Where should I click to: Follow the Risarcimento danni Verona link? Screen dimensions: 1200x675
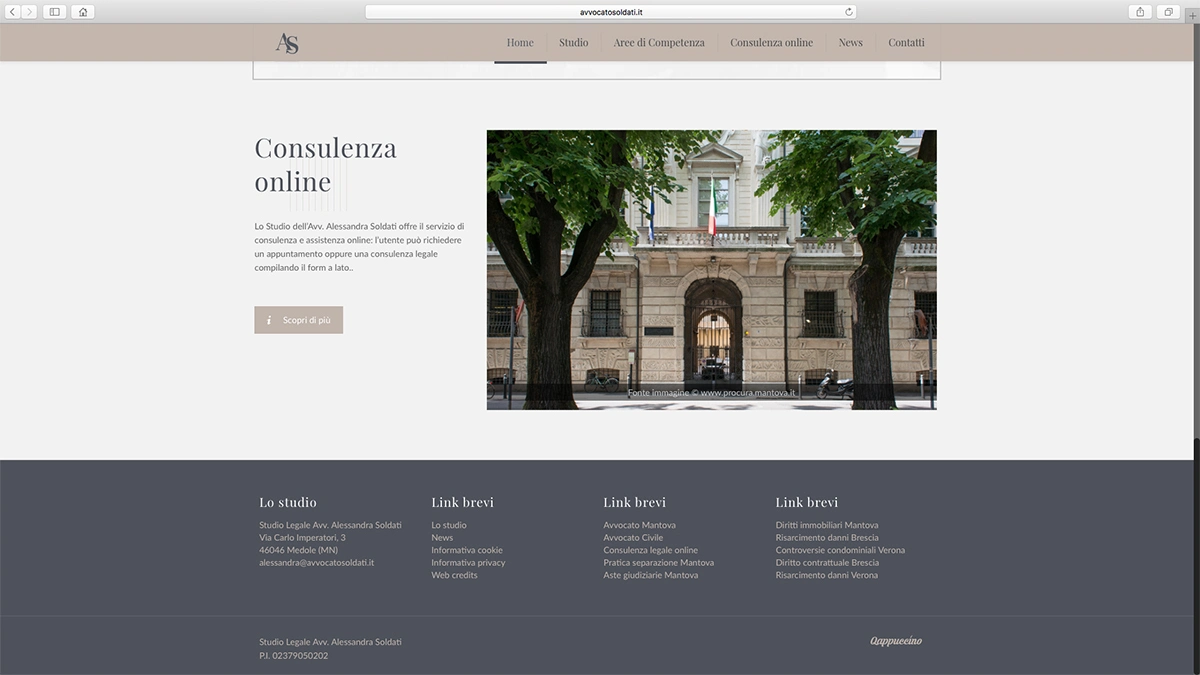pos(827,575)
